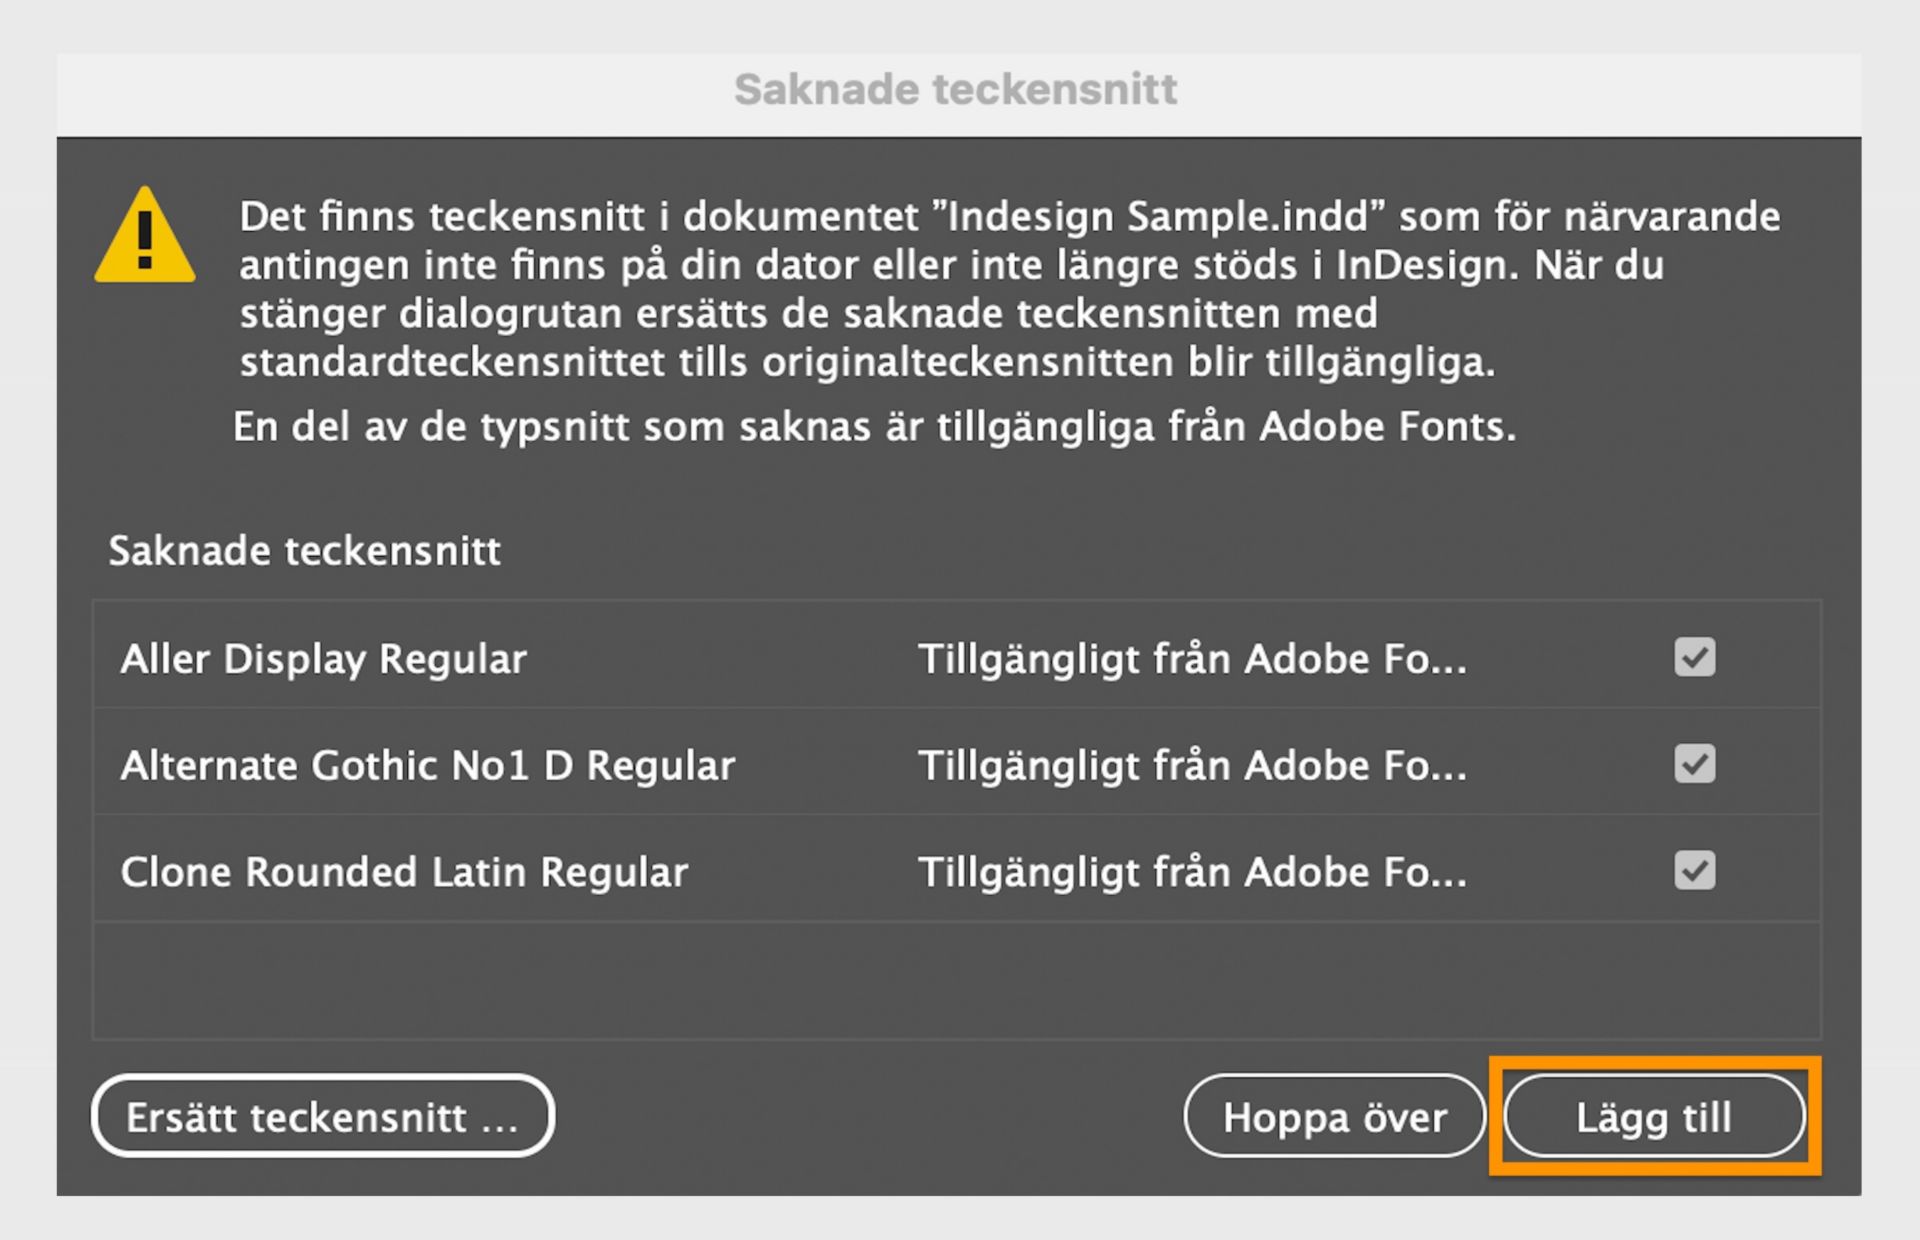1920x1240 pixels.
Task: Click the Saknade teckensnitt dialog title
Action: tap(957, 88)
